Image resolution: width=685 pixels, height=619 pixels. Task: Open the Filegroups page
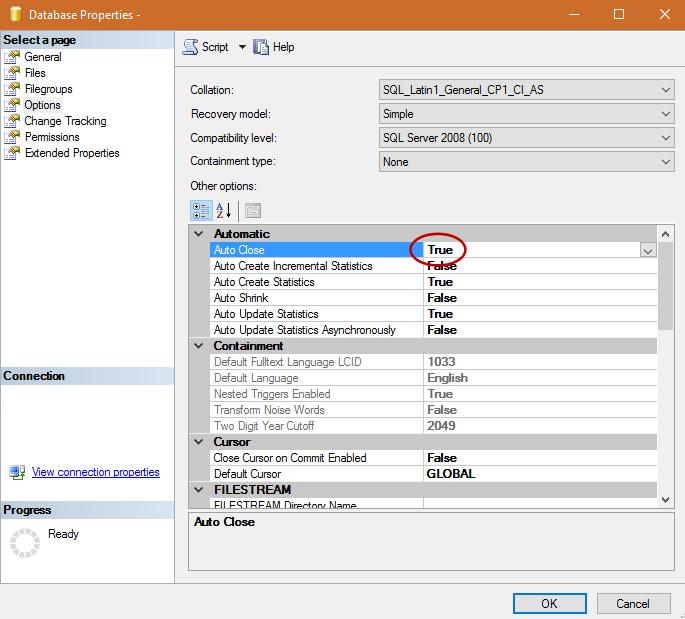(48, 89)
